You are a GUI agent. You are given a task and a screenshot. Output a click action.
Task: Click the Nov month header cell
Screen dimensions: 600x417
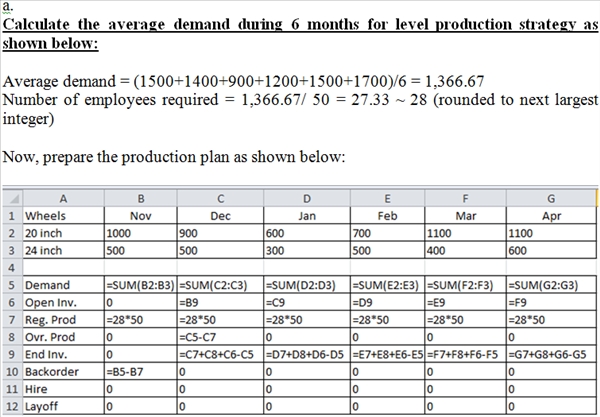[x=140, y=214]
